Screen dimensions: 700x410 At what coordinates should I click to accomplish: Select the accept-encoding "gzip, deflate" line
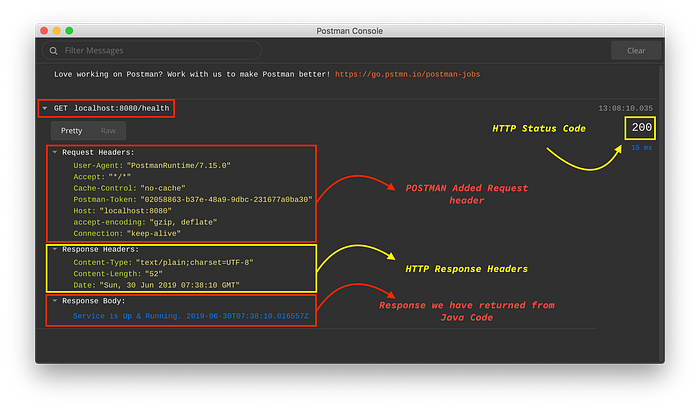coord(145,222)
